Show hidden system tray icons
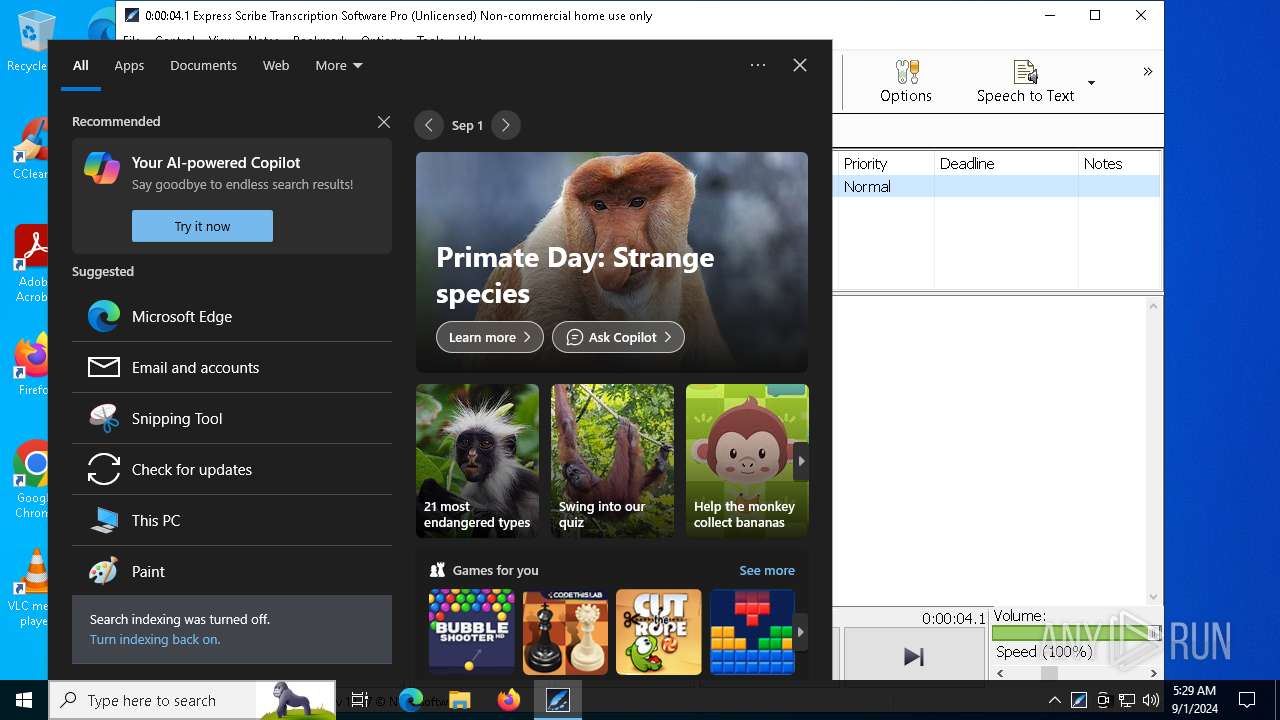The image size is (1280, 720). click(x=1054, y=700)
